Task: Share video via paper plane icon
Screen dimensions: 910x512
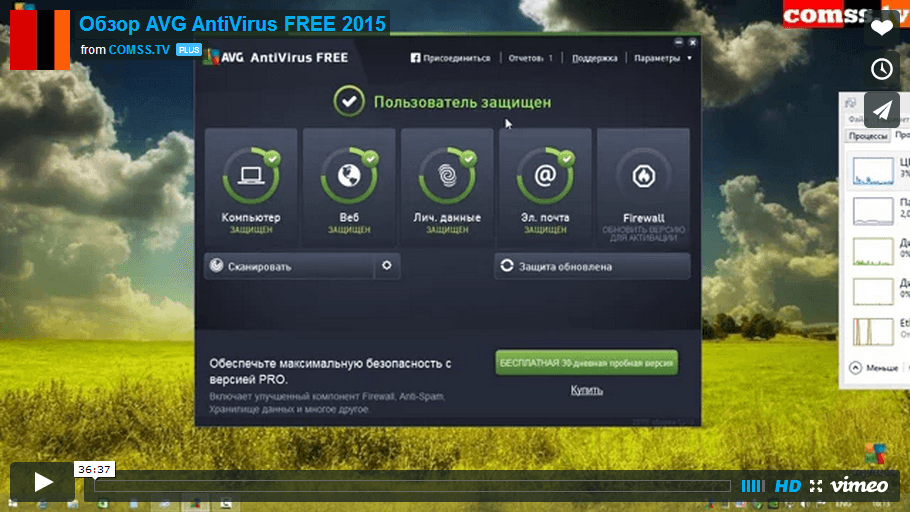Action: coord(882,110)
